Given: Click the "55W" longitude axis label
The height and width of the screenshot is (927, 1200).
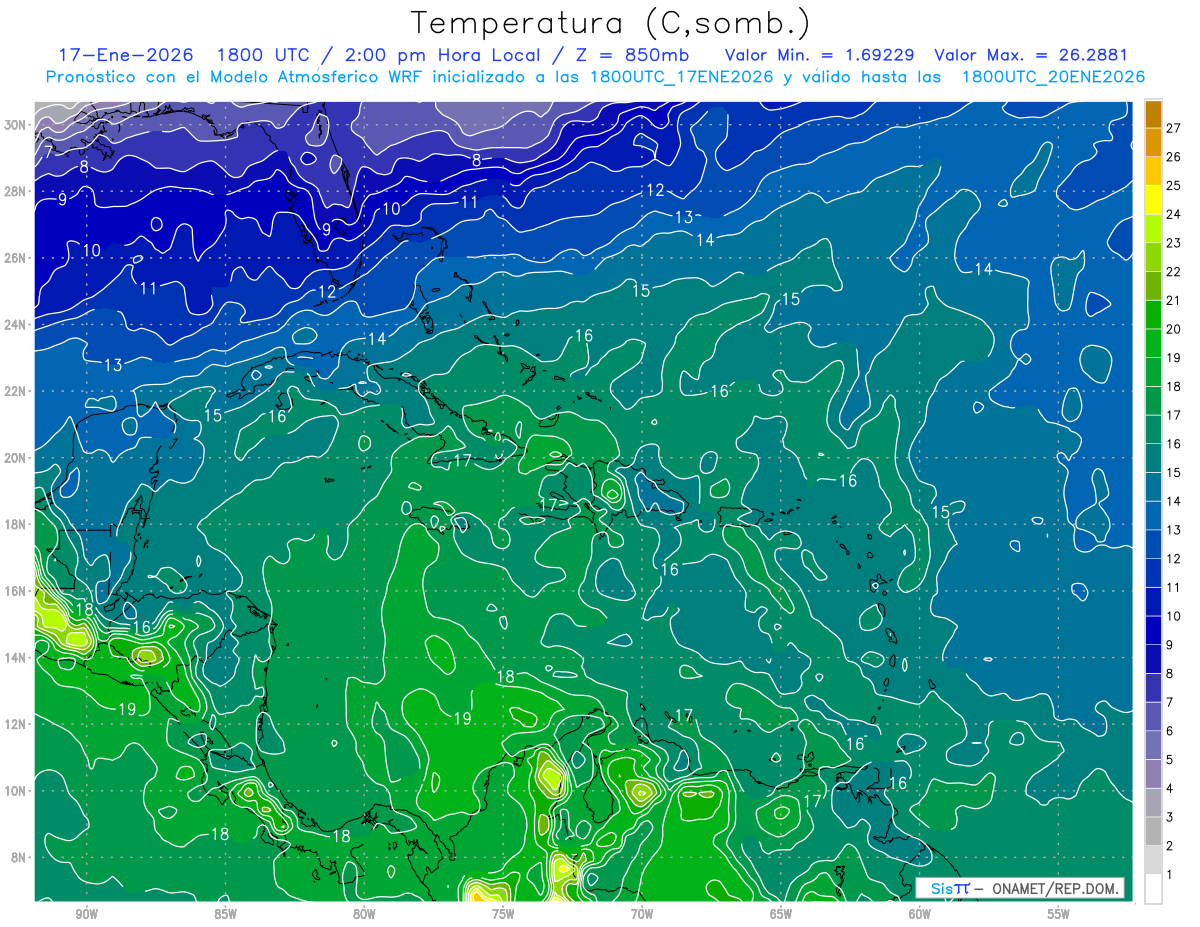Looking at the screenshot, I should click(1059, 914).
